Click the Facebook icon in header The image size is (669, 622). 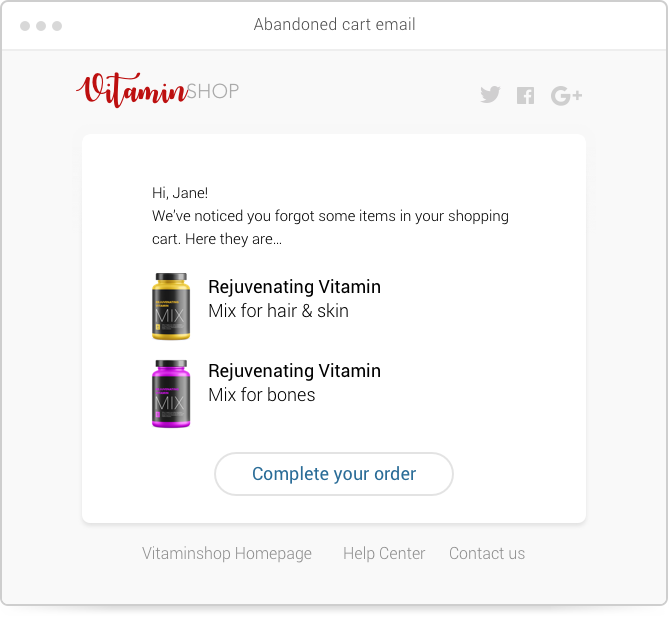[x=525, y=96]
